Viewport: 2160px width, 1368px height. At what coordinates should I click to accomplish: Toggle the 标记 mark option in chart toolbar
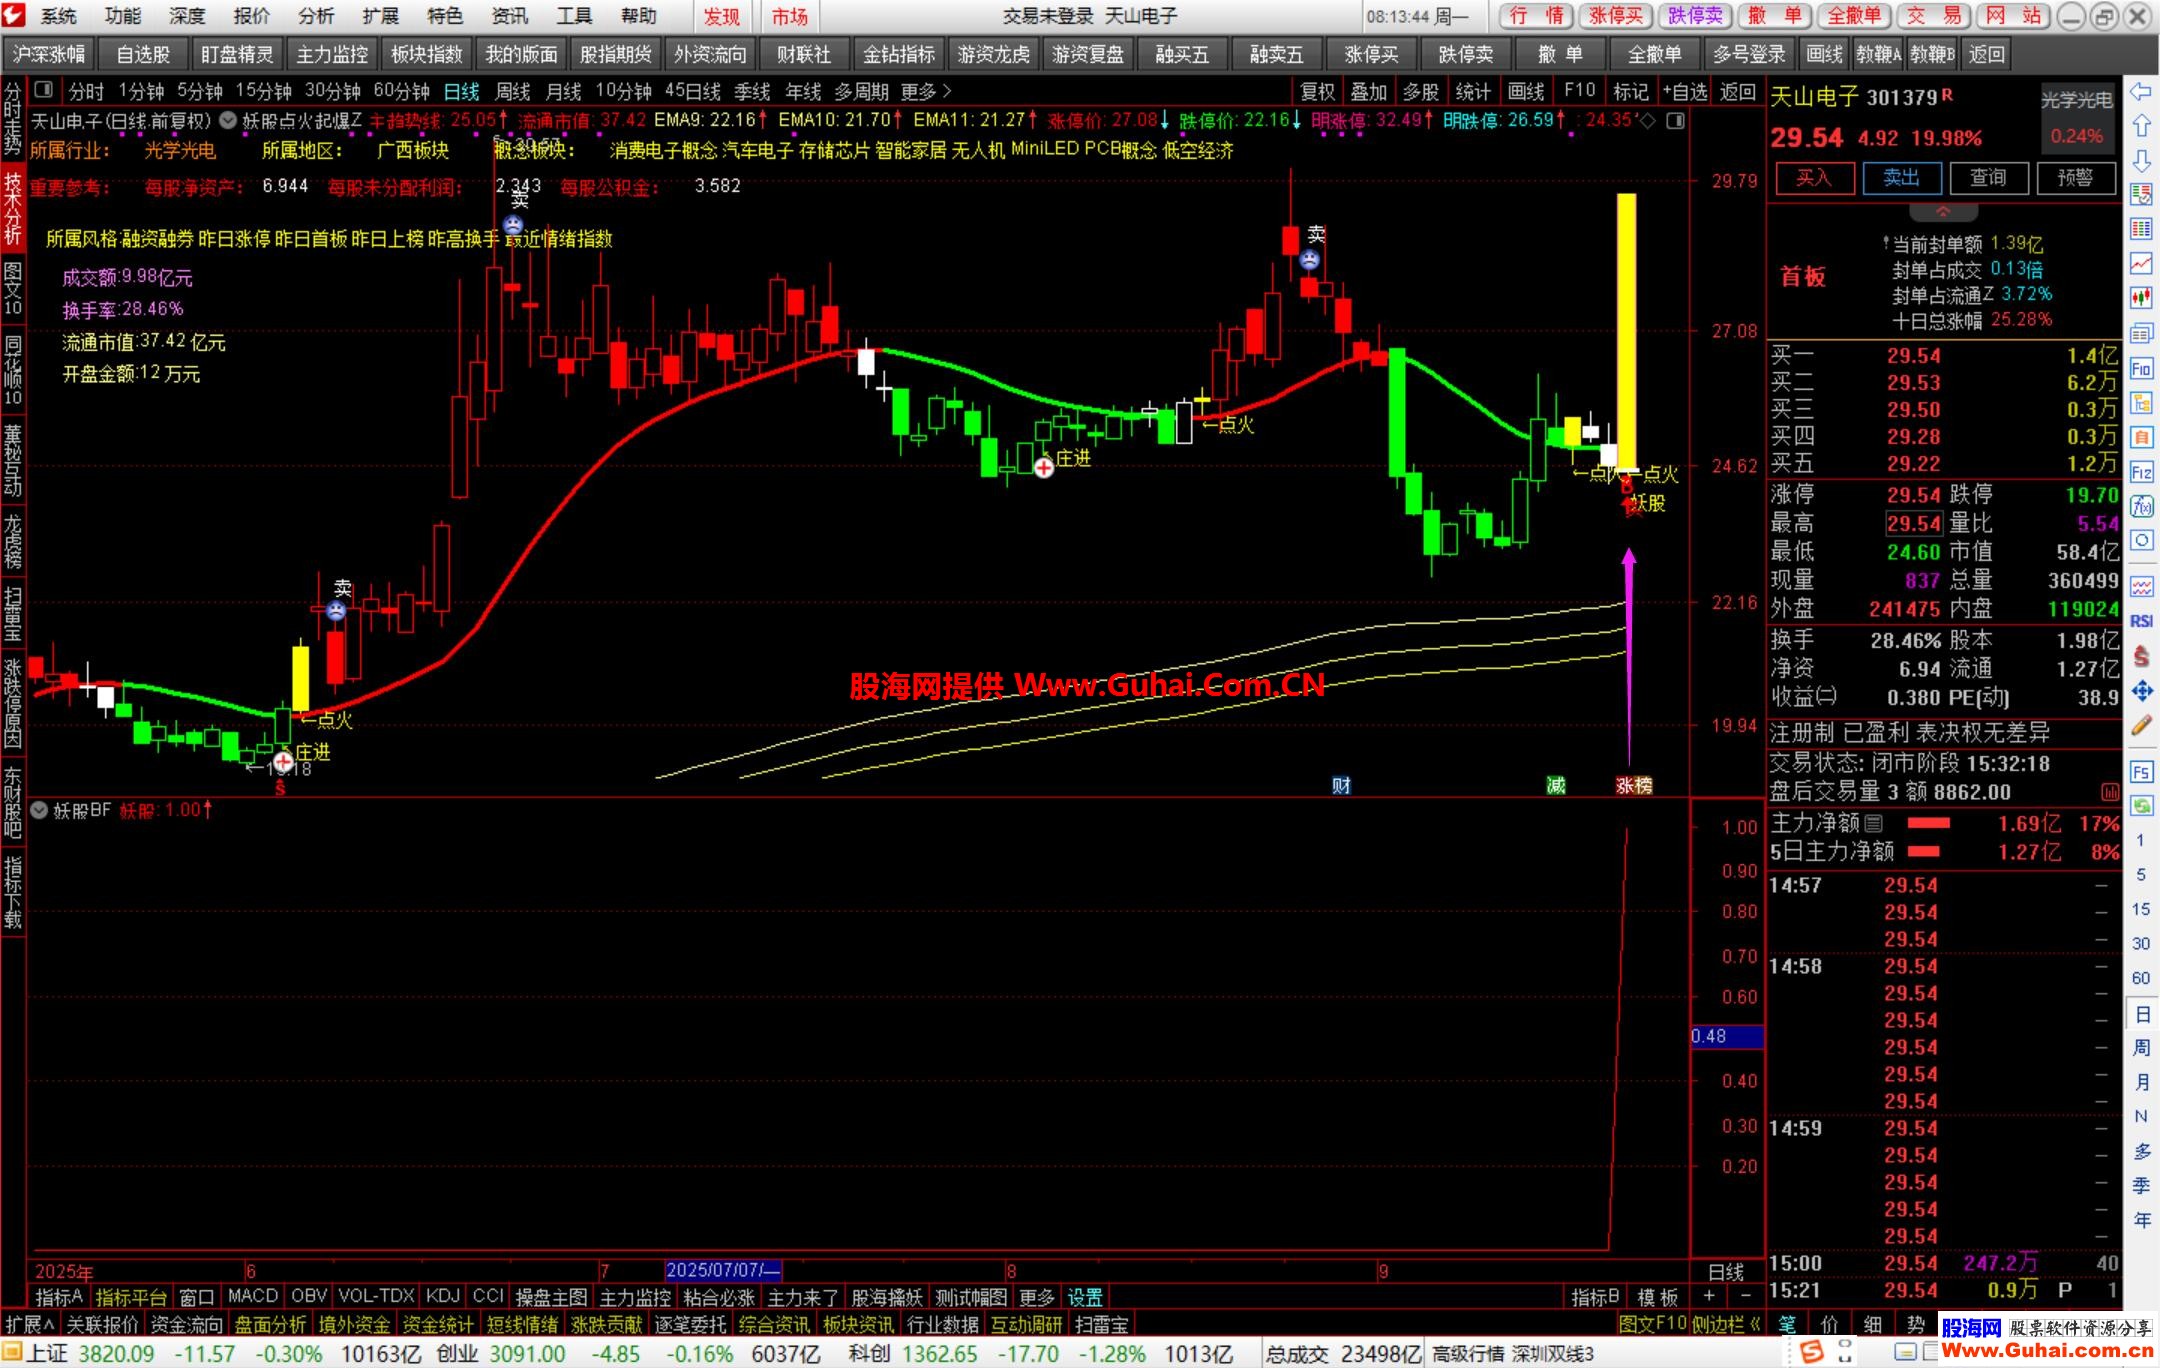1630,92
